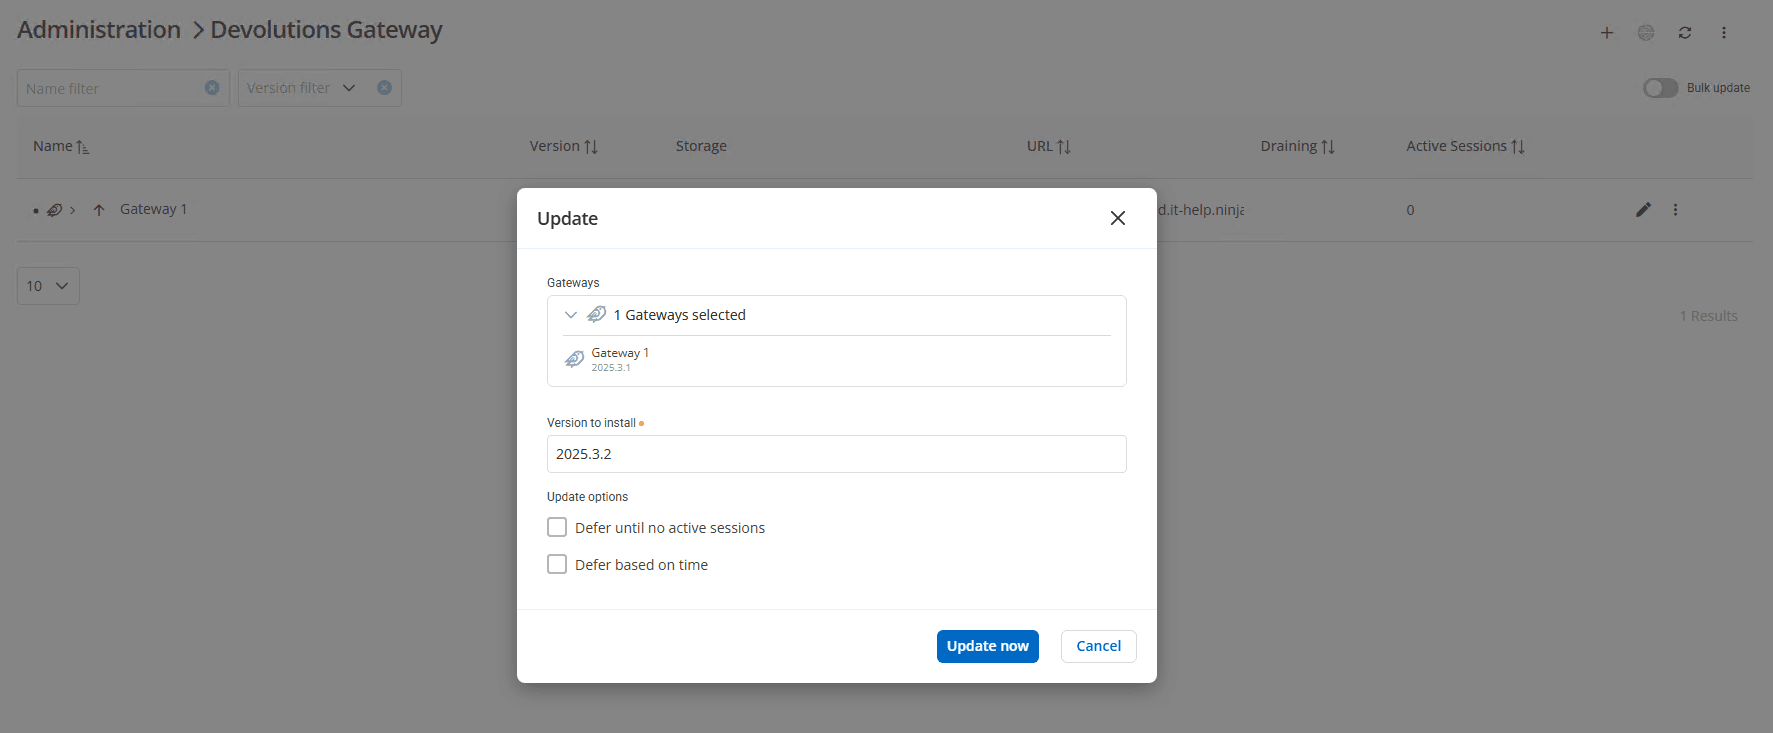Refresh the gateway list
The width and height of the screenshot is (1773, 733).
point(1685,33)
